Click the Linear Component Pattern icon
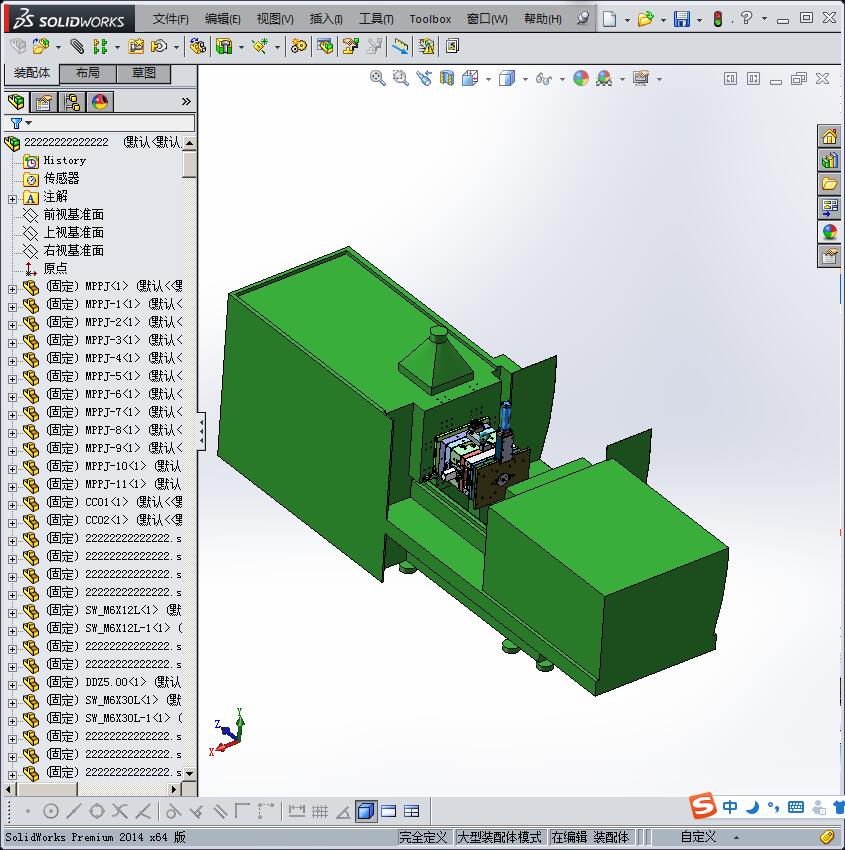This screenshot has height=850, width=845. tap(100, 47)
